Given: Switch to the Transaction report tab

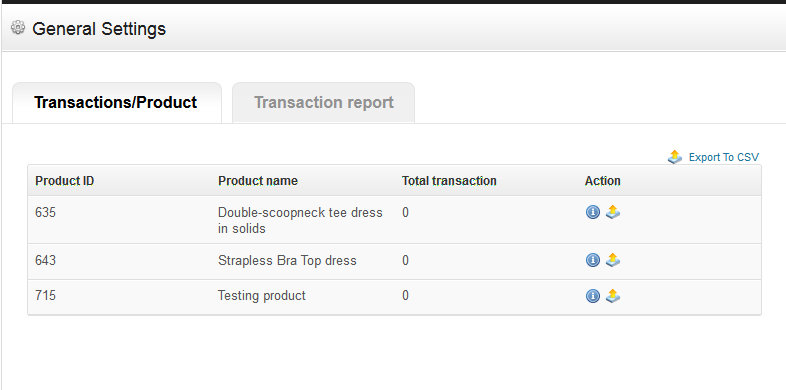Looking at the screenshot, I should (x=323, y=103).
